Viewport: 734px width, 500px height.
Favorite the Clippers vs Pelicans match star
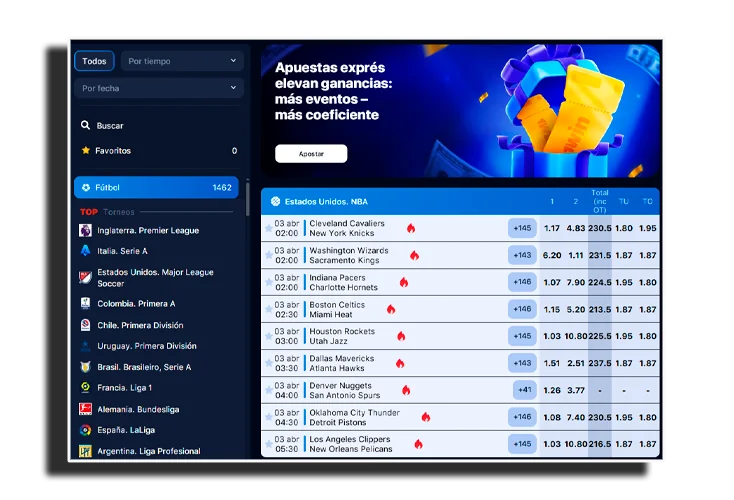(269, 444)
